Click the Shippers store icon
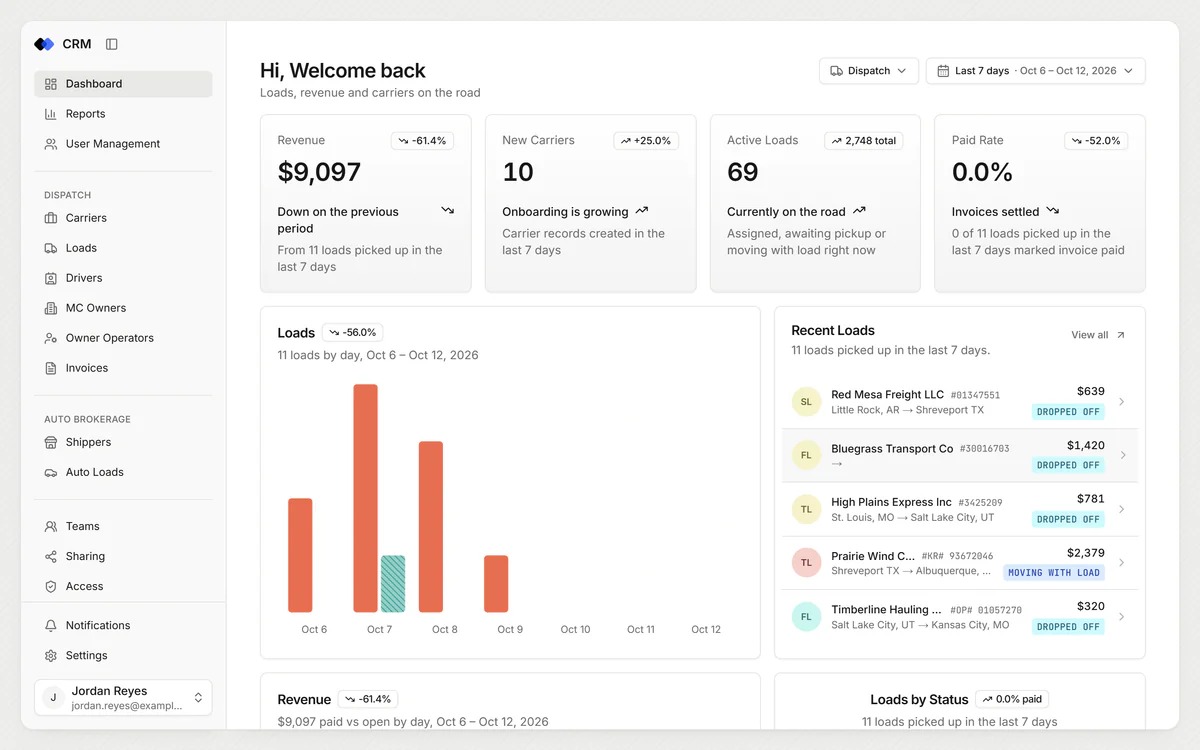The height and width of the screenshot is (750, 1200). click(x=51, y=442)
